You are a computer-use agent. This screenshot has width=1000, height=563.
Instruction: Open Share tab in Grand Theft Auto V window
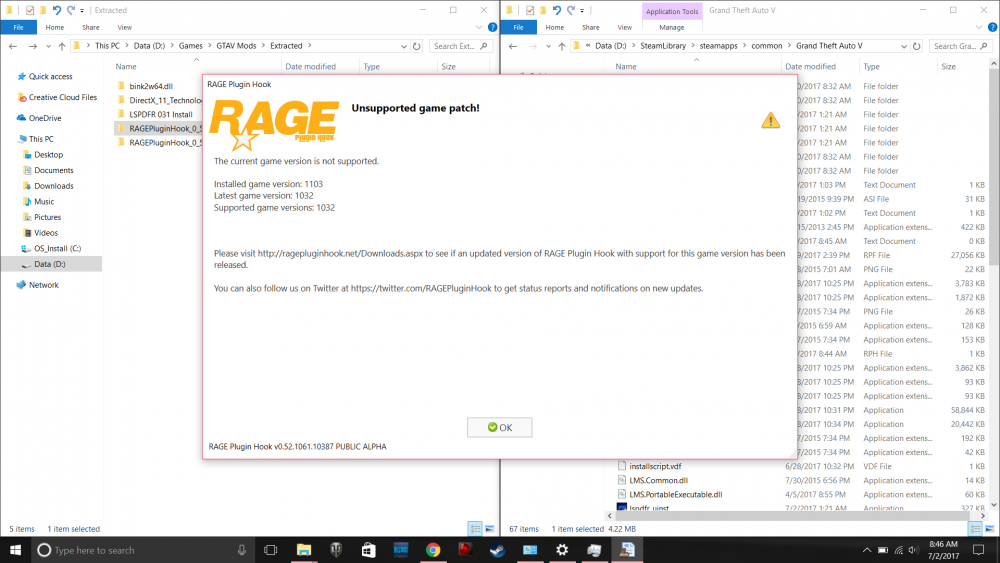tap(591, 27)
